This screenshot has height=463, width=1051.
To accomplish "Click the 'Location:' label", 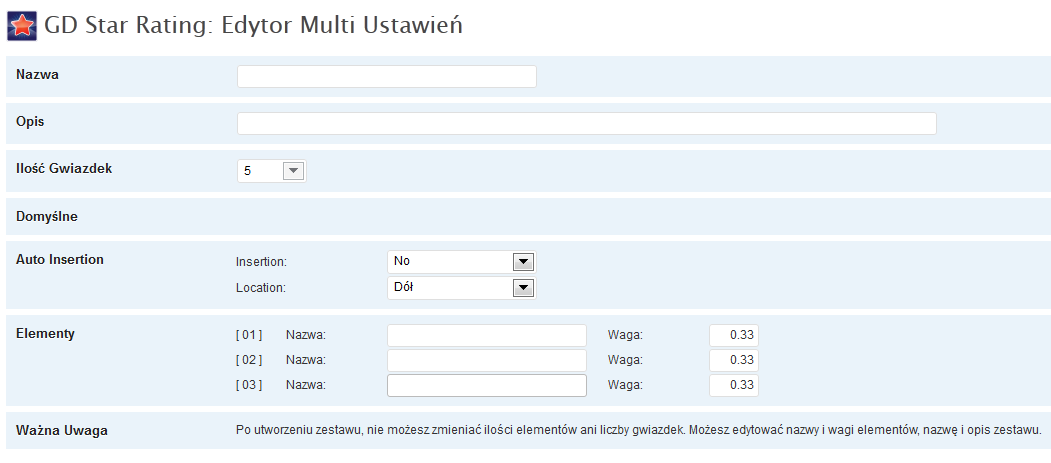I will pos(261,288).
